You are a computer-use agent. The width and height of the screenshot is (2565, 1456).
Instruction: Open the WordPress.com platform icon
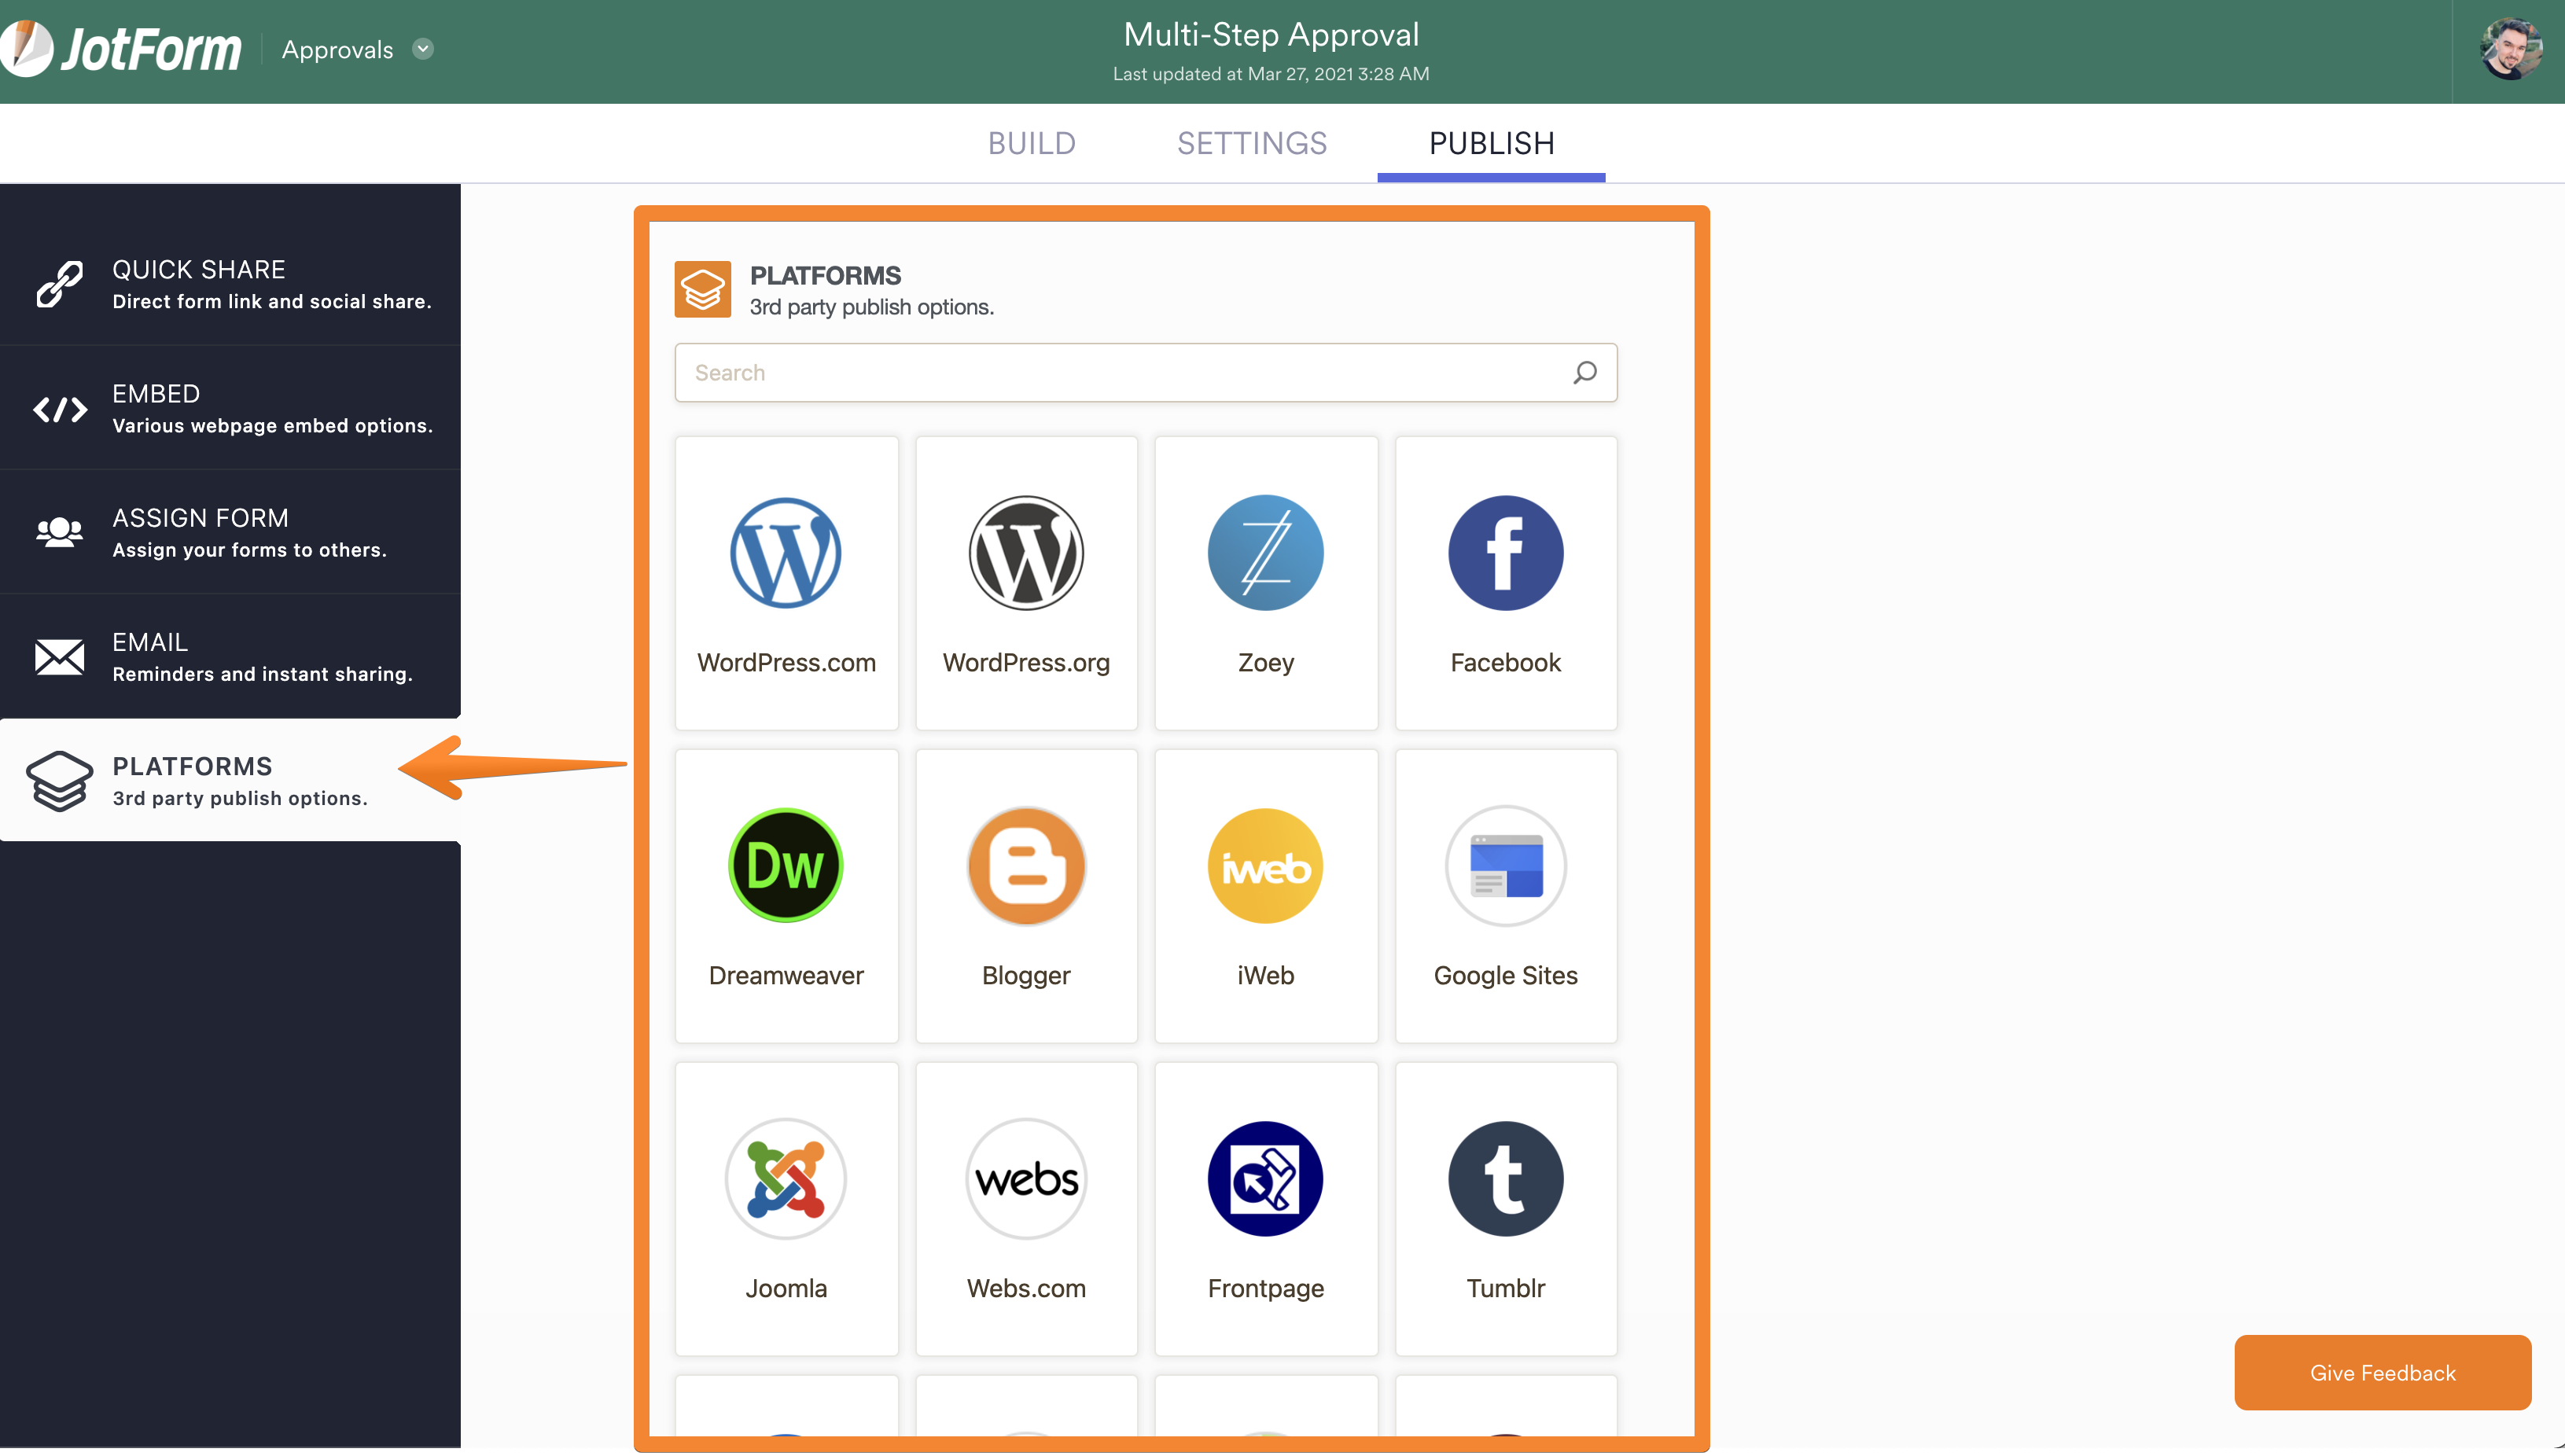(x=786, y=552)
